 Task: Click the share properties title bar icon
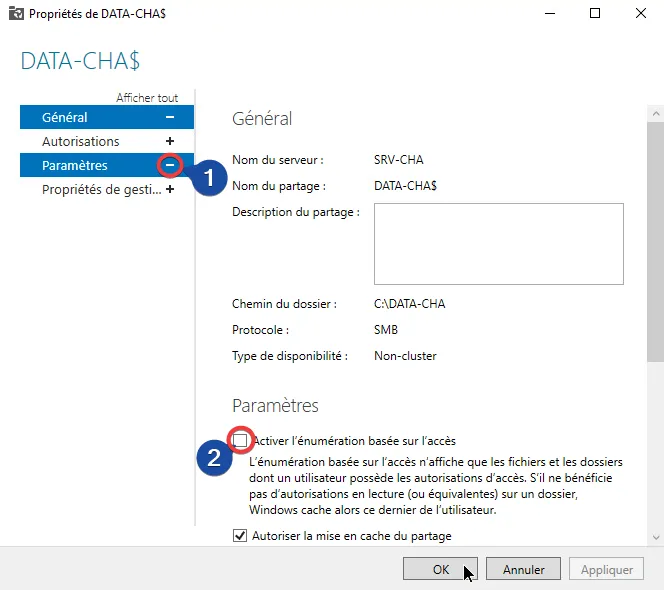(13, 14)
